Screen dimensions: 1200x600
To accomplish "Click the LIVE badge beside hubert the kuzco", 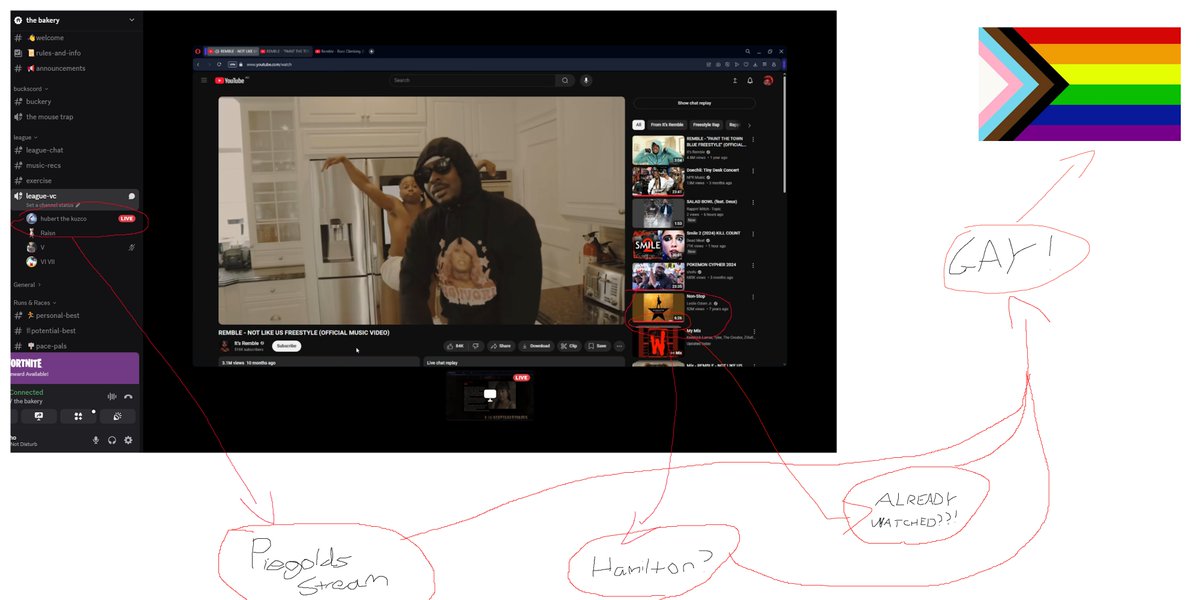I will [x=126, y=218].
